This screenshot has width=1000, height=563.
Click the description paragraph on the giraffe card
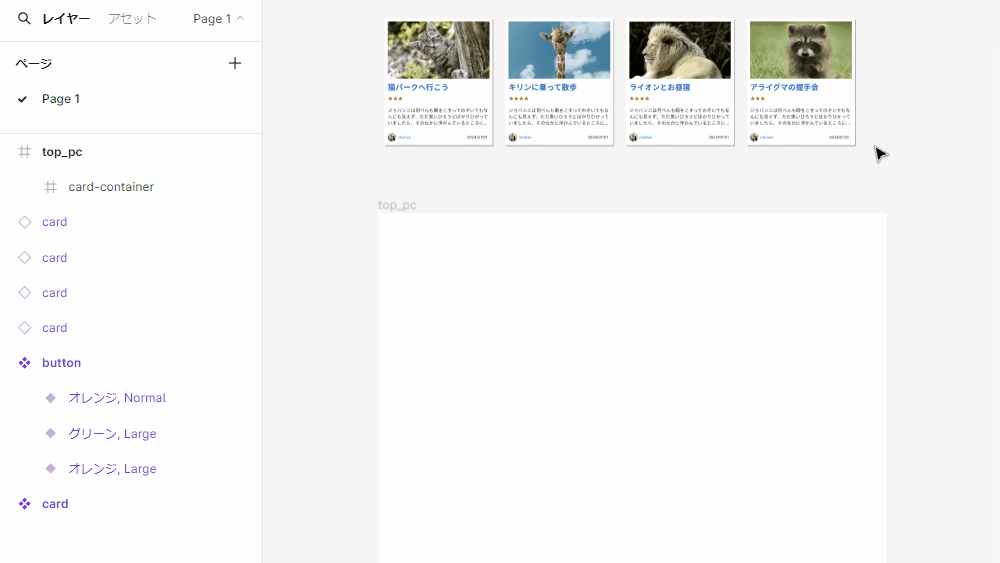pyautogui.click(x=559, y=116)
